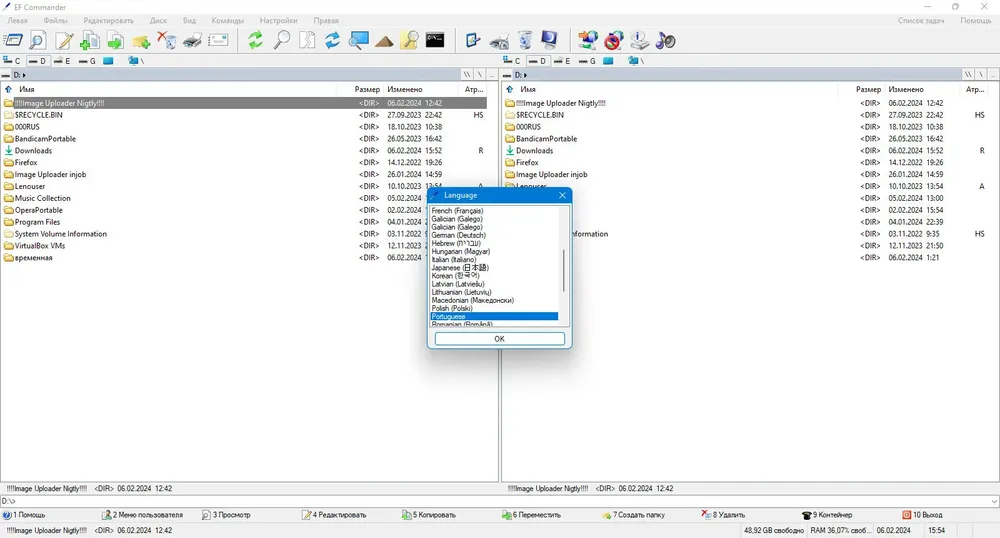Click the music note multimedia icon
Screen dimensions: 1000x538
[665, 41]
